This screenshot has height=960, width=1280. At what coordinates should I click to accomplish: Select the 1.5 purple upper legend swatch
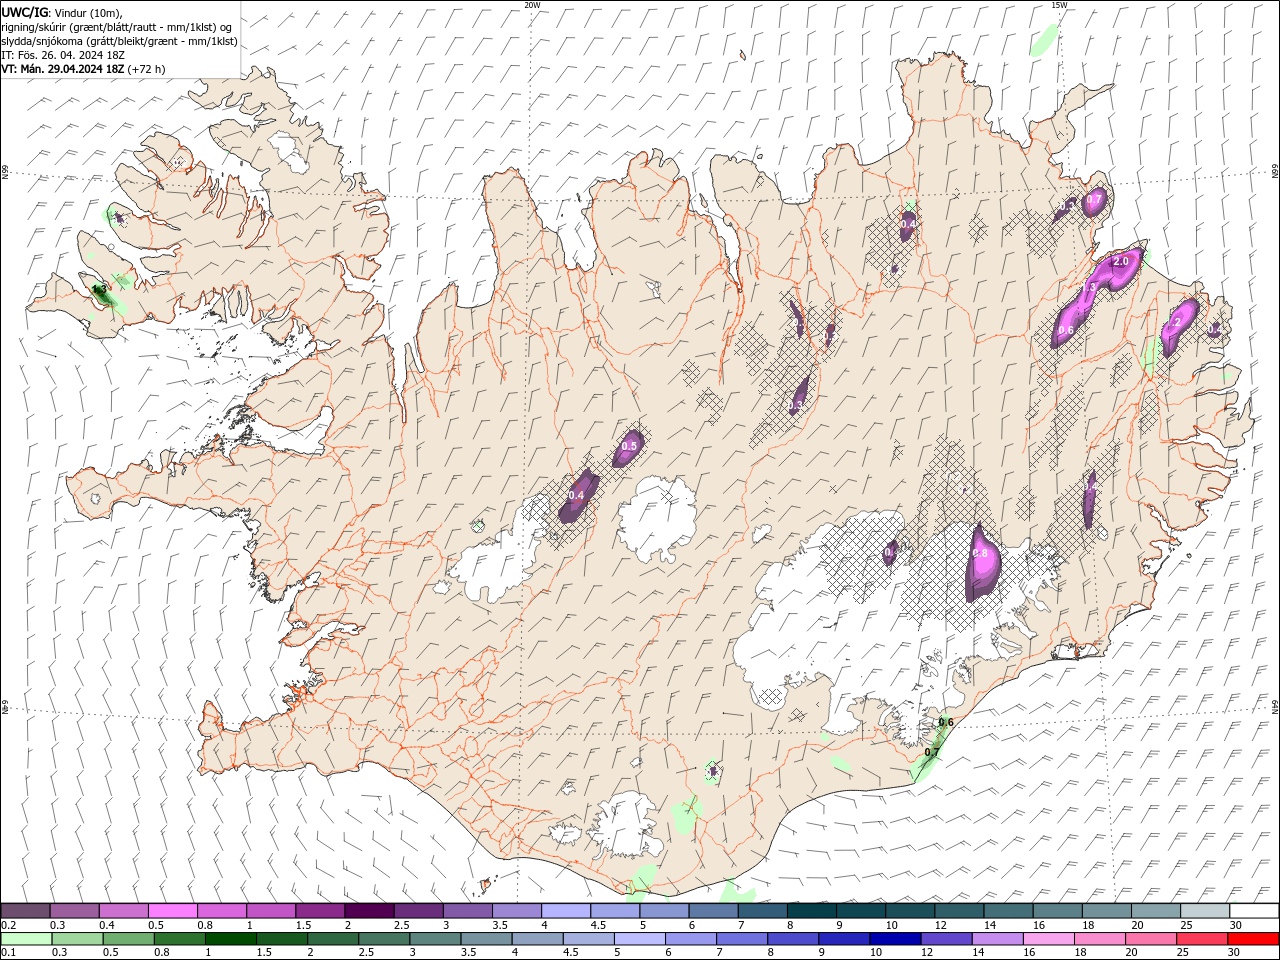320,911
